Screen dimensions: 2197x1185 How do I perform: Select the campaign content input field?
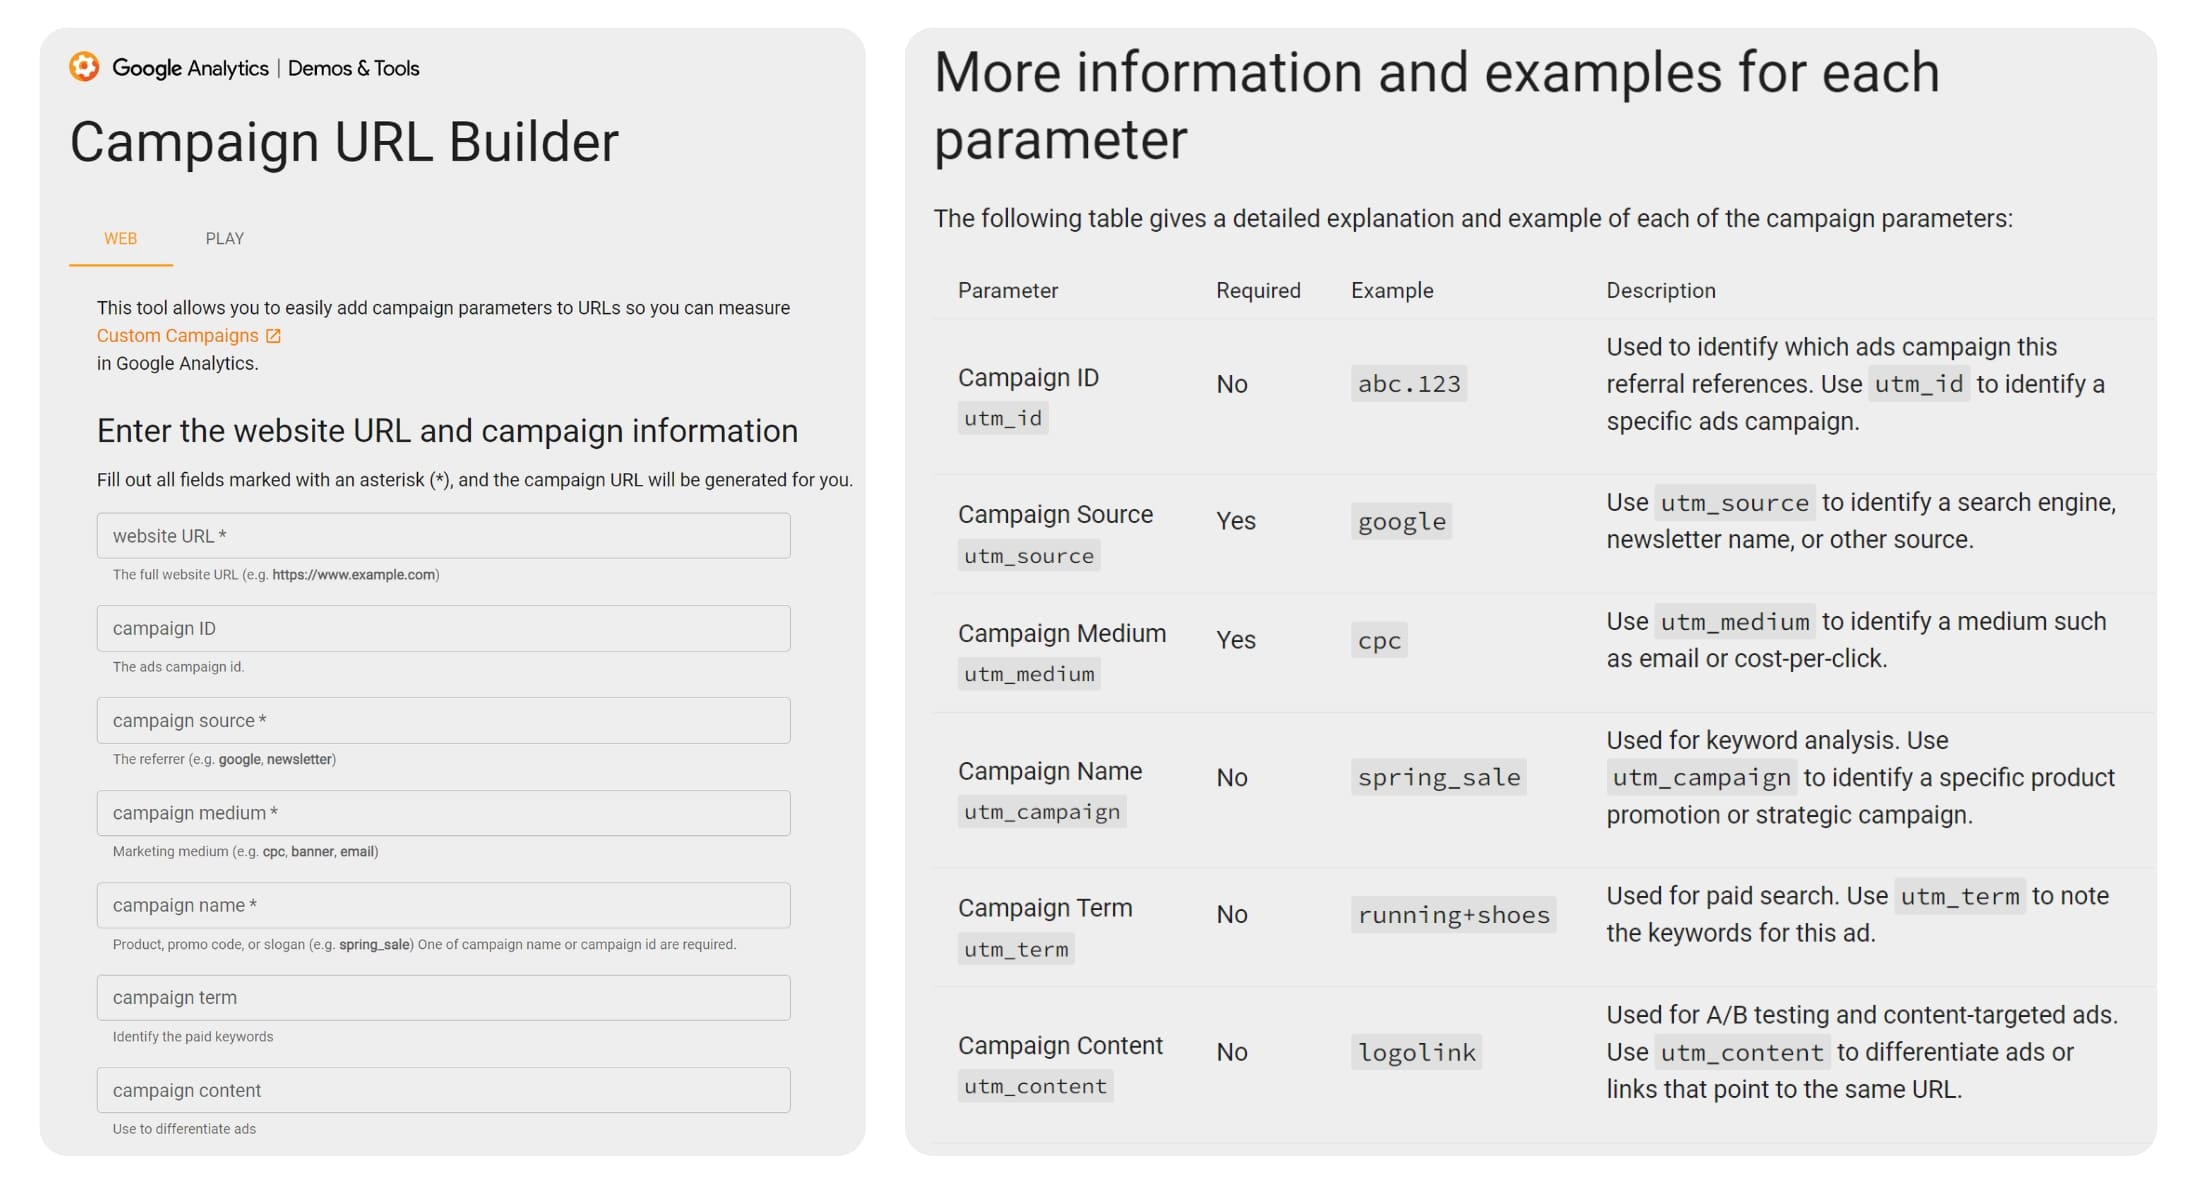[x=443, y=1090]
